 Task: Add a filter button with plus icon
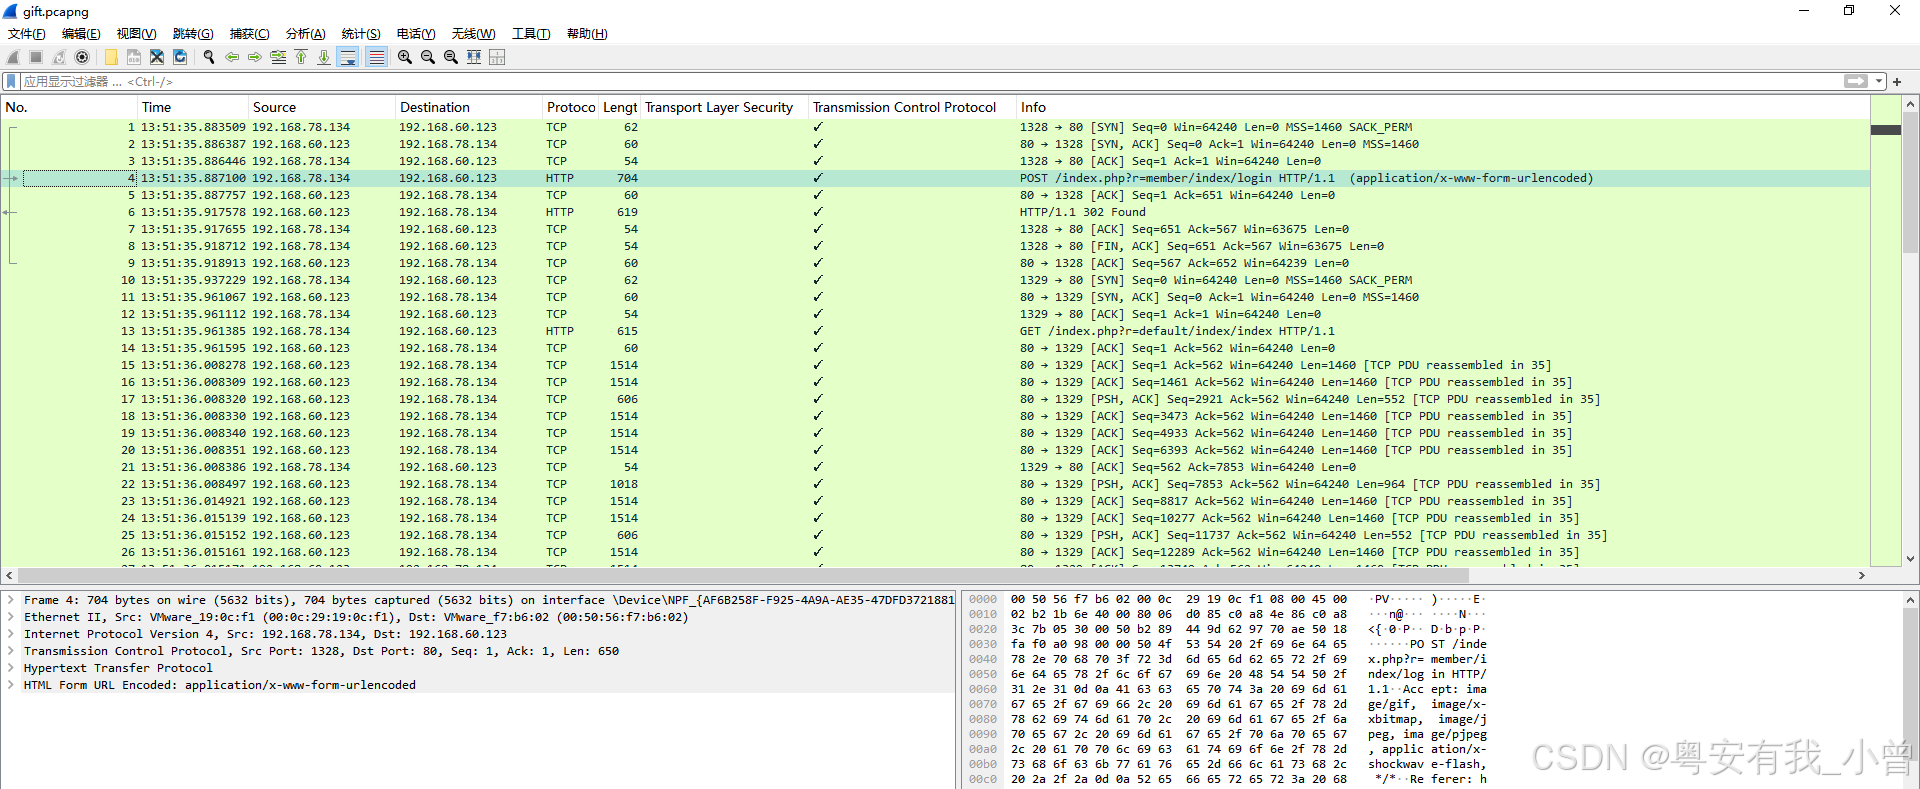coord(1897,81)
